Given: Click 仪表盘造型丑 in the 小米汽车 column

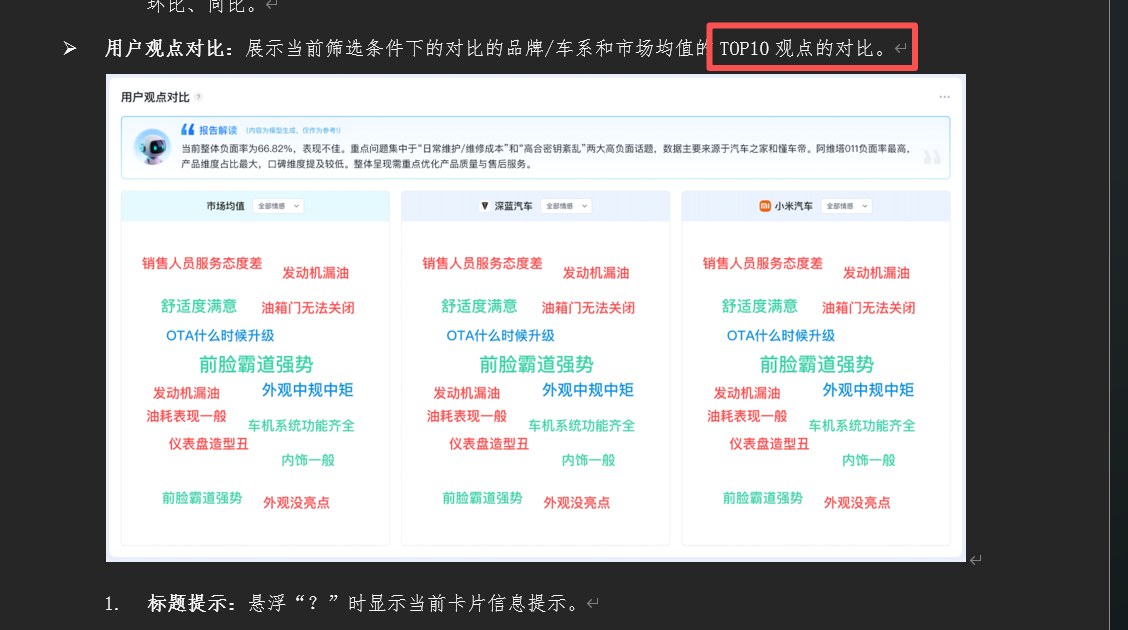Looking at the screenshot, I should 769,444.
